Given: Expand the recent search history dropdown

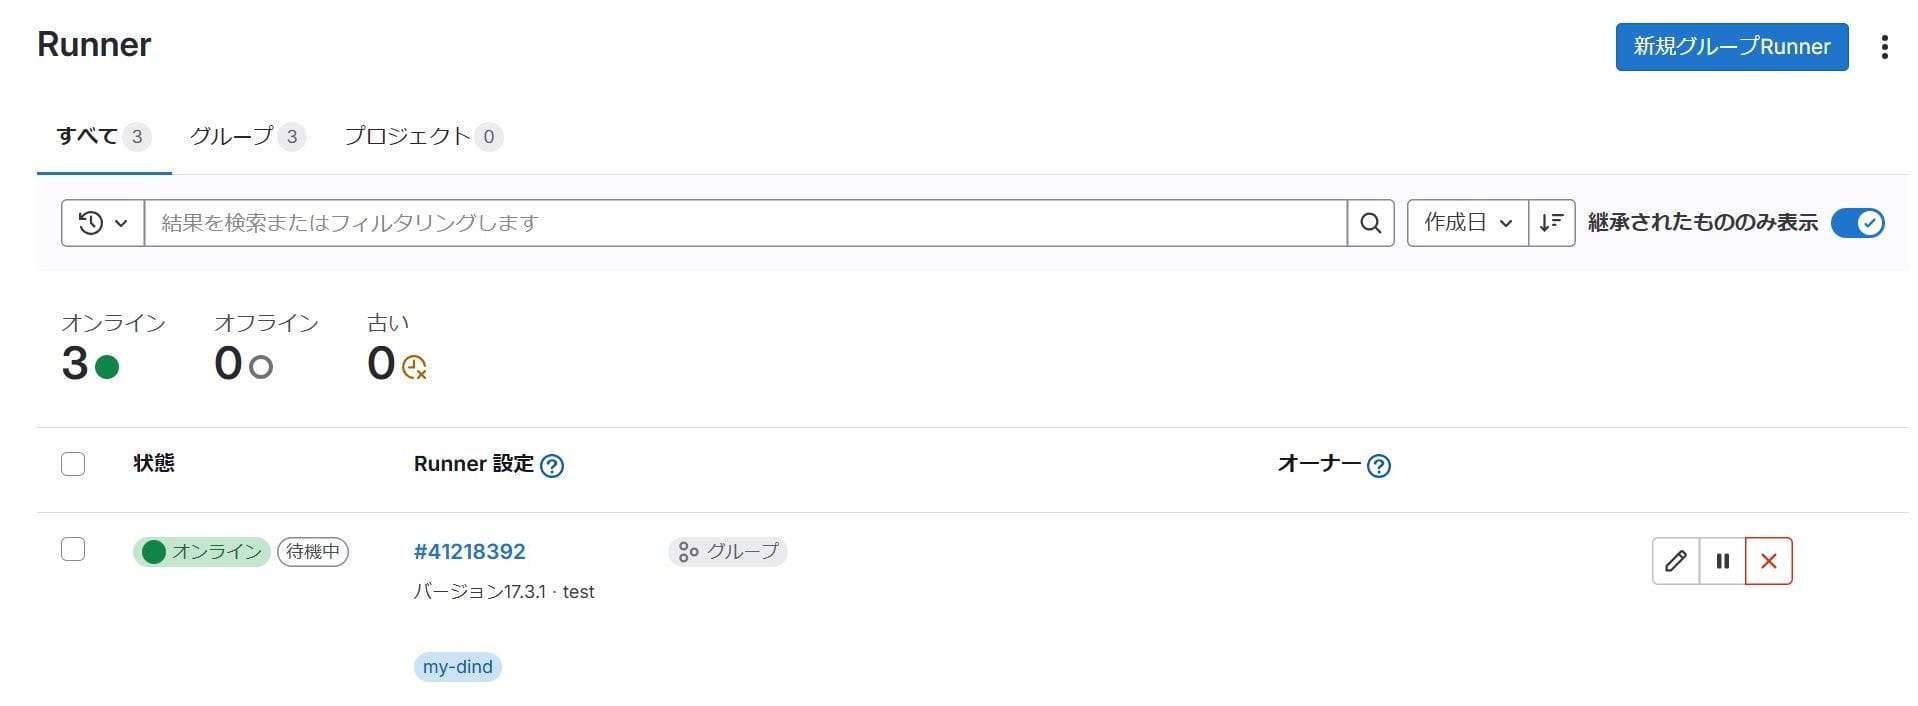Looking at the screenshot, I should (x=103, y=223).
